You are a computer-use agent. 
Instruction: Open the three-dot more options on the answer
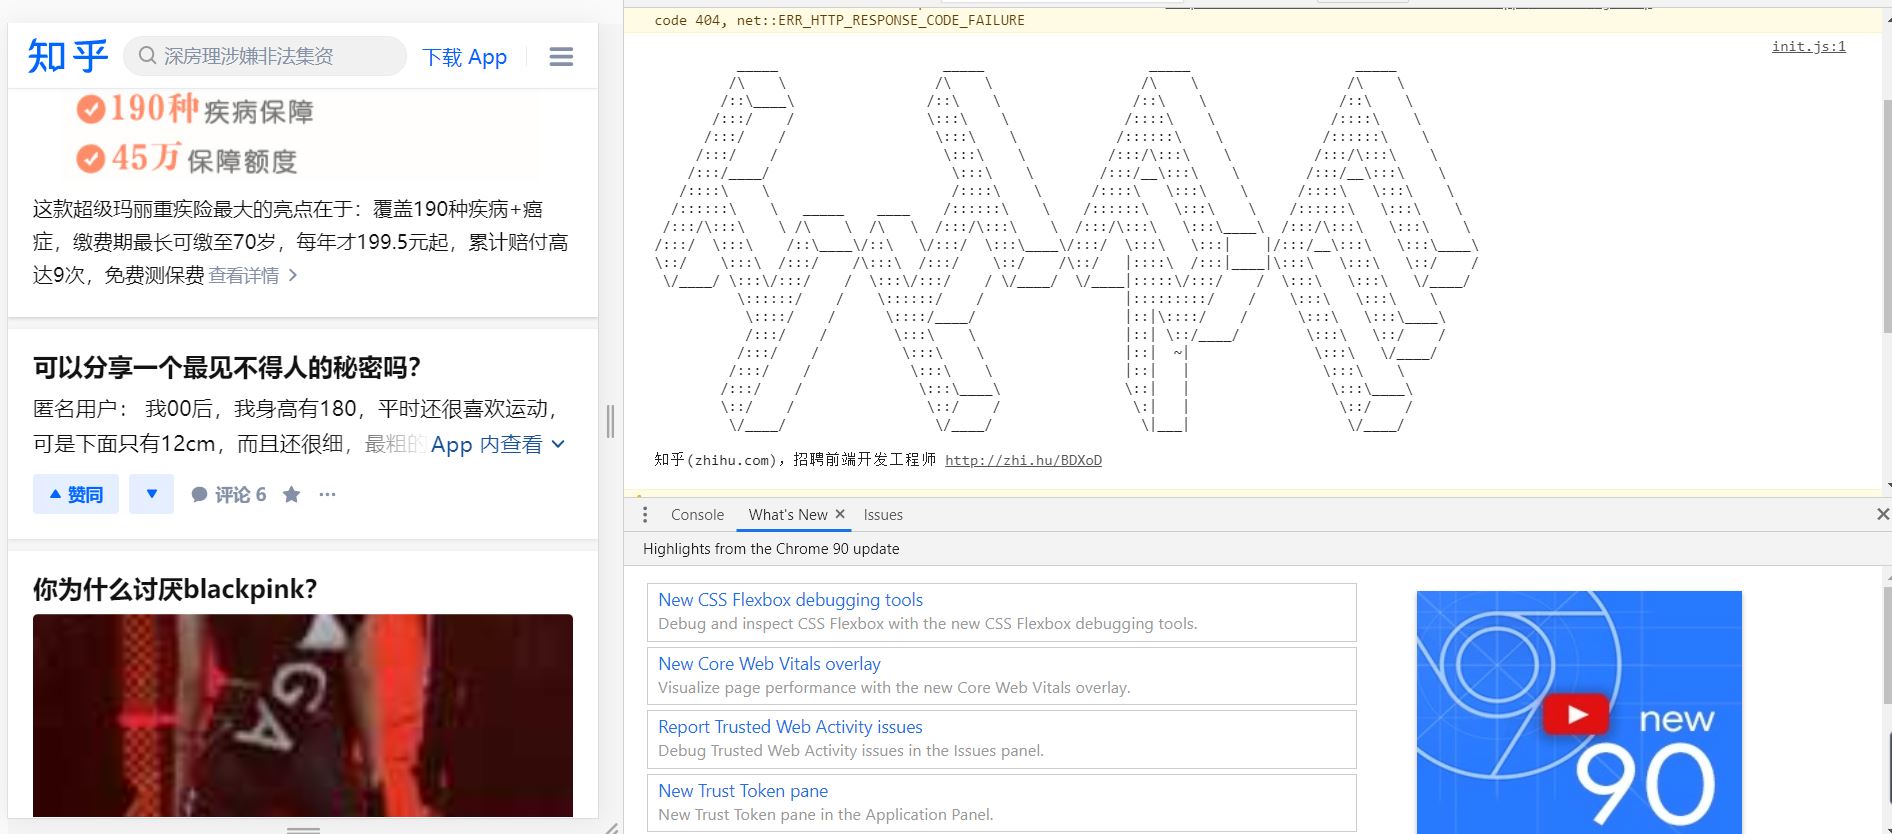[x=327, y=495]
